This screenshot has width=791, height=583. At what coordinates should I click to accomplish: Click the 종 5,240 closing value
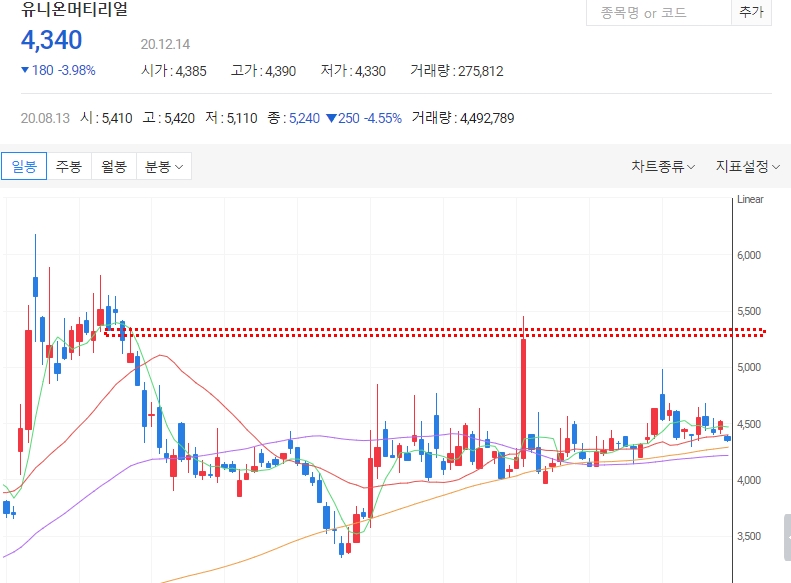(x=293, y=118)
